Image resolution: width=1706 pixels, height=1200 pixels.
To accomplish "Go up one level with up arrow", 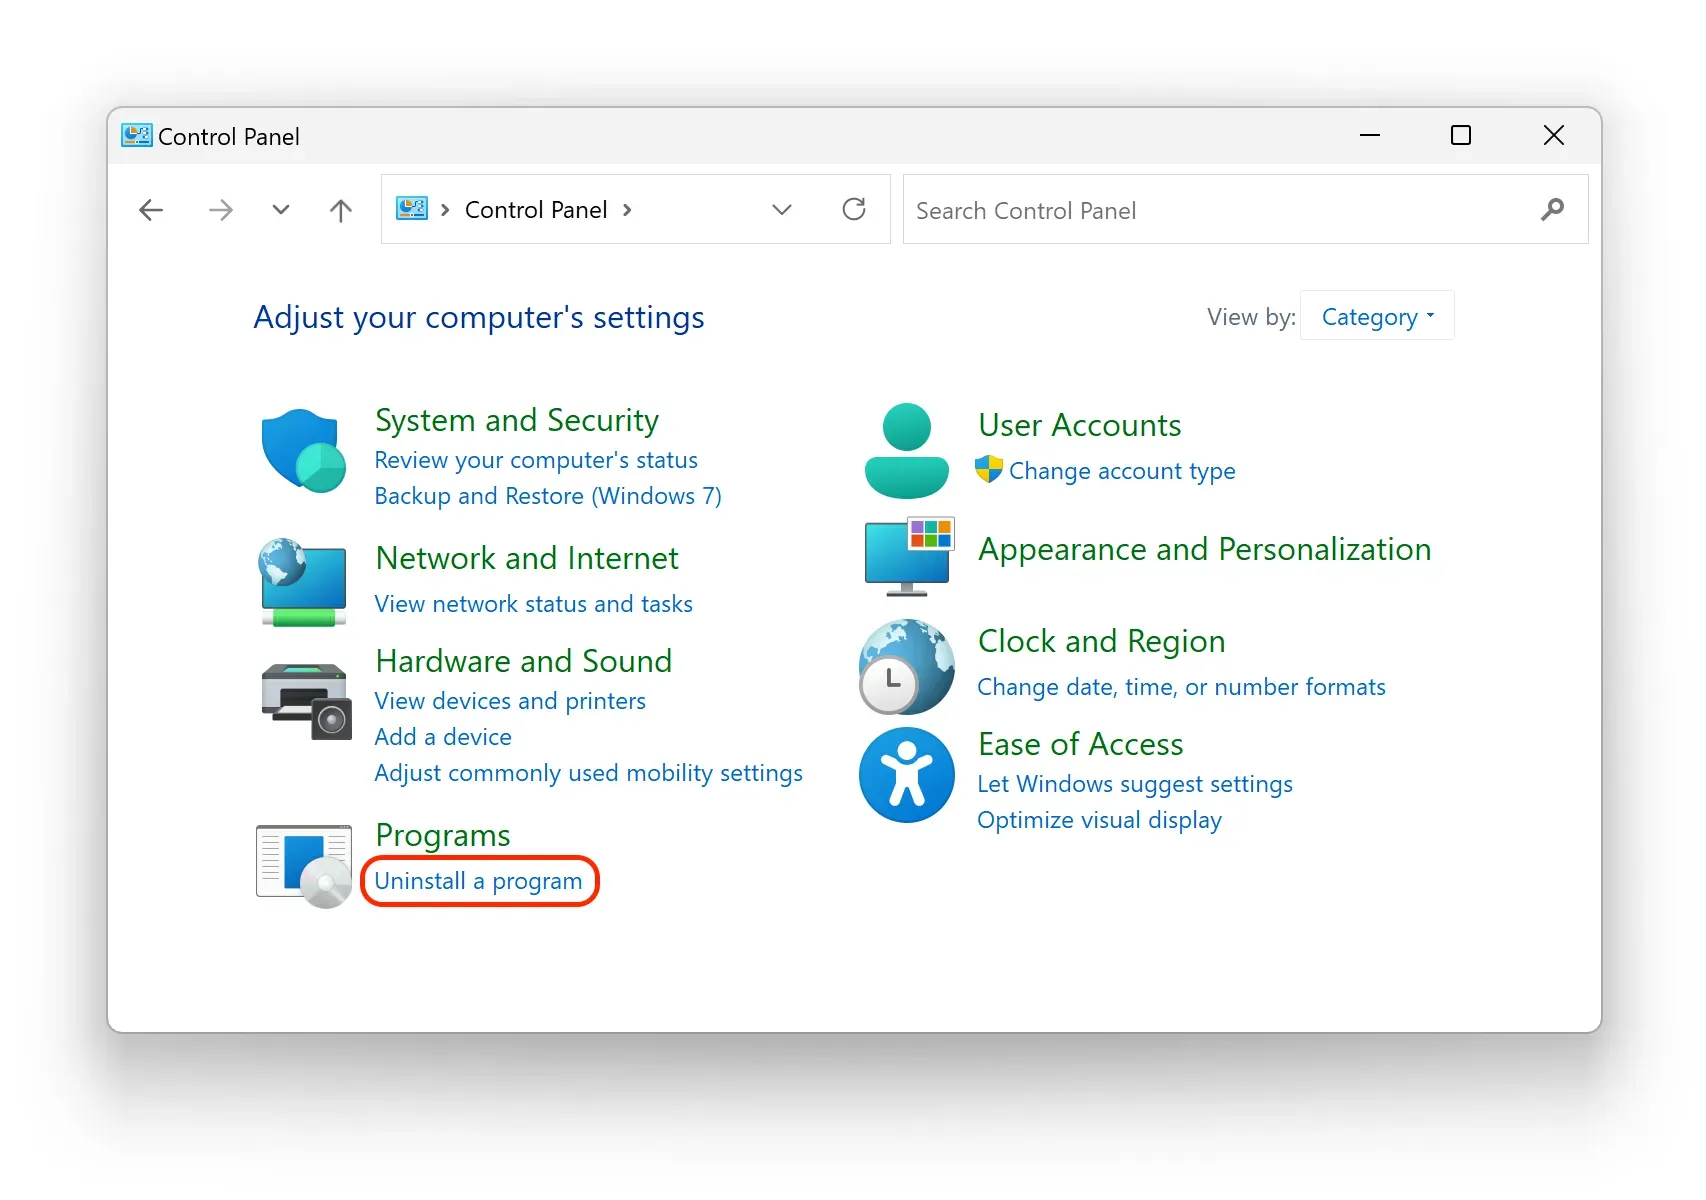I will (x=340, y=210).
